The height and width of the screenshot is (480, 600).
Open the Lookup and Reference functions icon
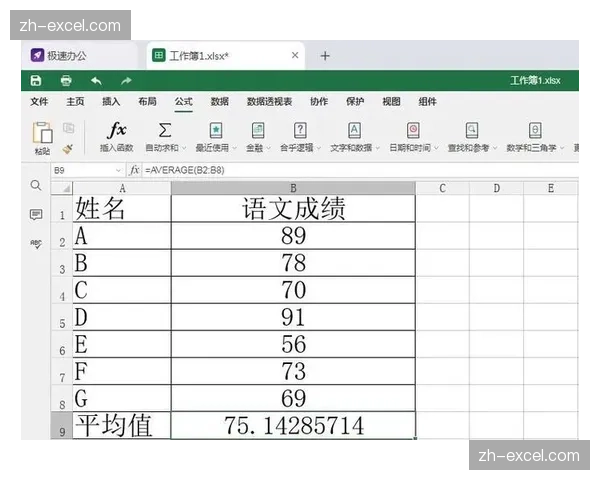click(x=472, y=130)
